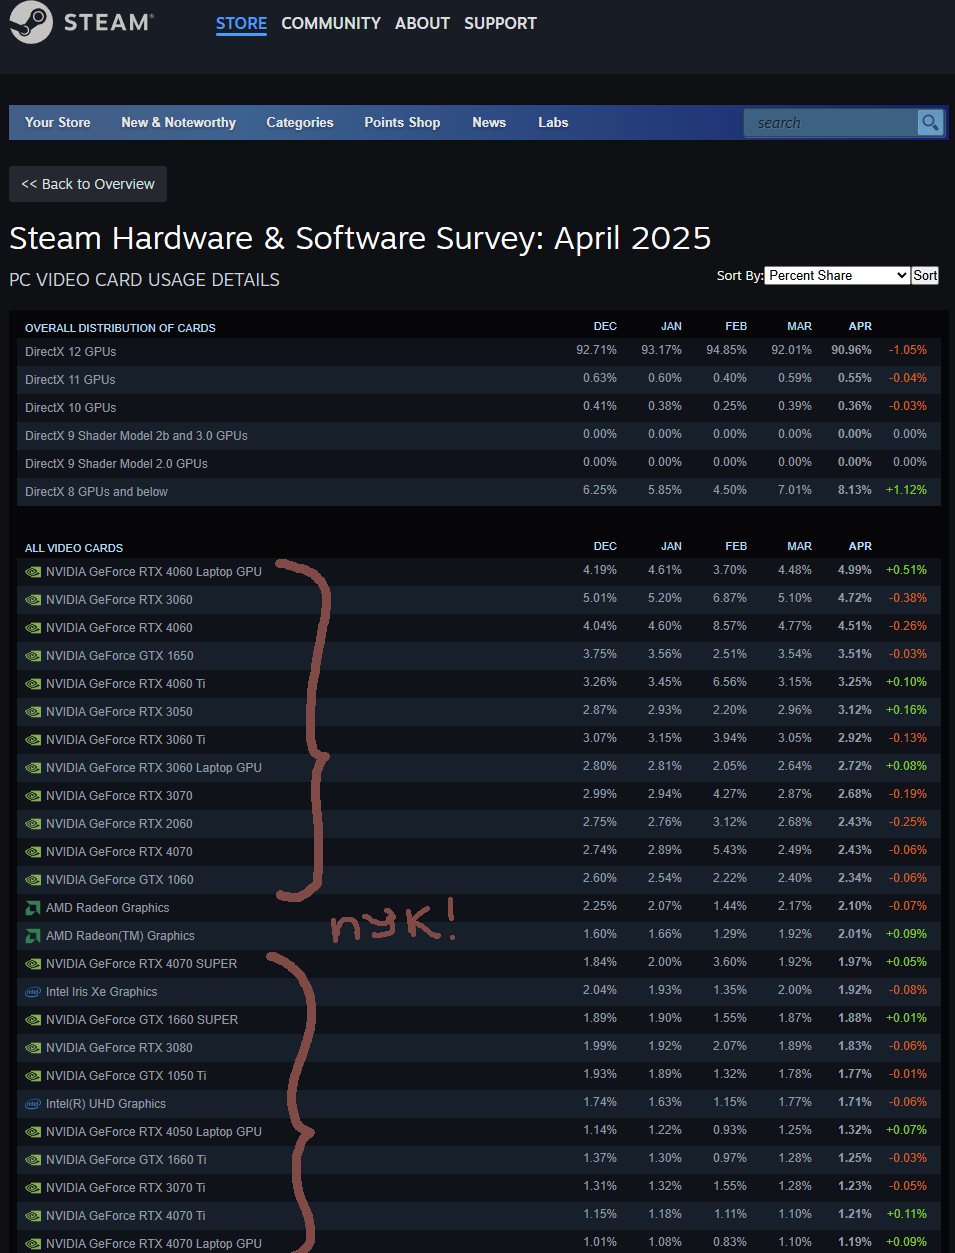Click the NVIDIA icon beside GeForce RTX 4070
Image resolution: width=955 pixels, height=1253 pixels.
point(33,852)
